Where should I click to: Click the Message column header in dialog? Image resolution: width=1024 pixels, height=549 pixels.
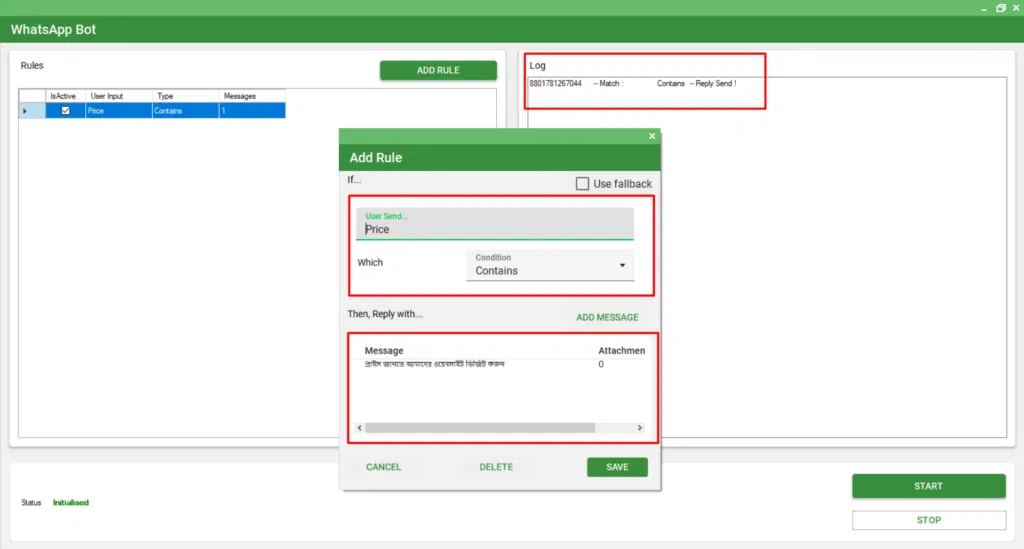(384, 351)
